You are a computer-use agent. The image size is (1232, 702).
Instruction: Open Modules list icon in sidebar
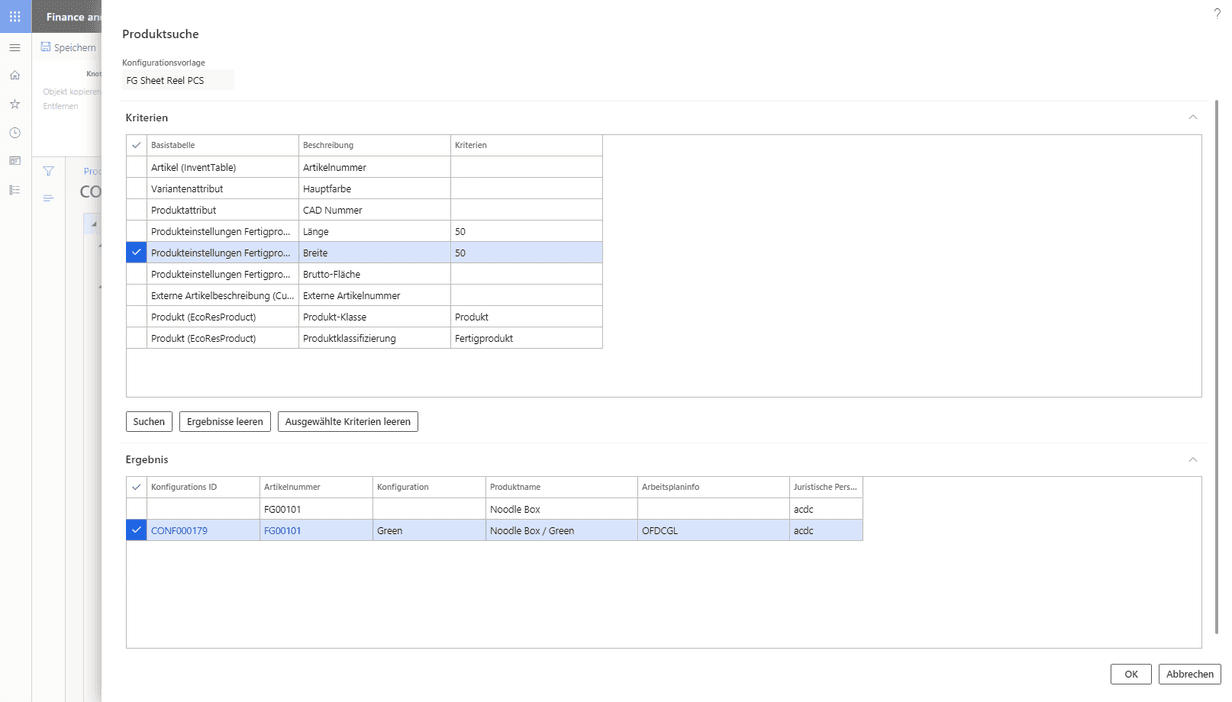(15, 190)
